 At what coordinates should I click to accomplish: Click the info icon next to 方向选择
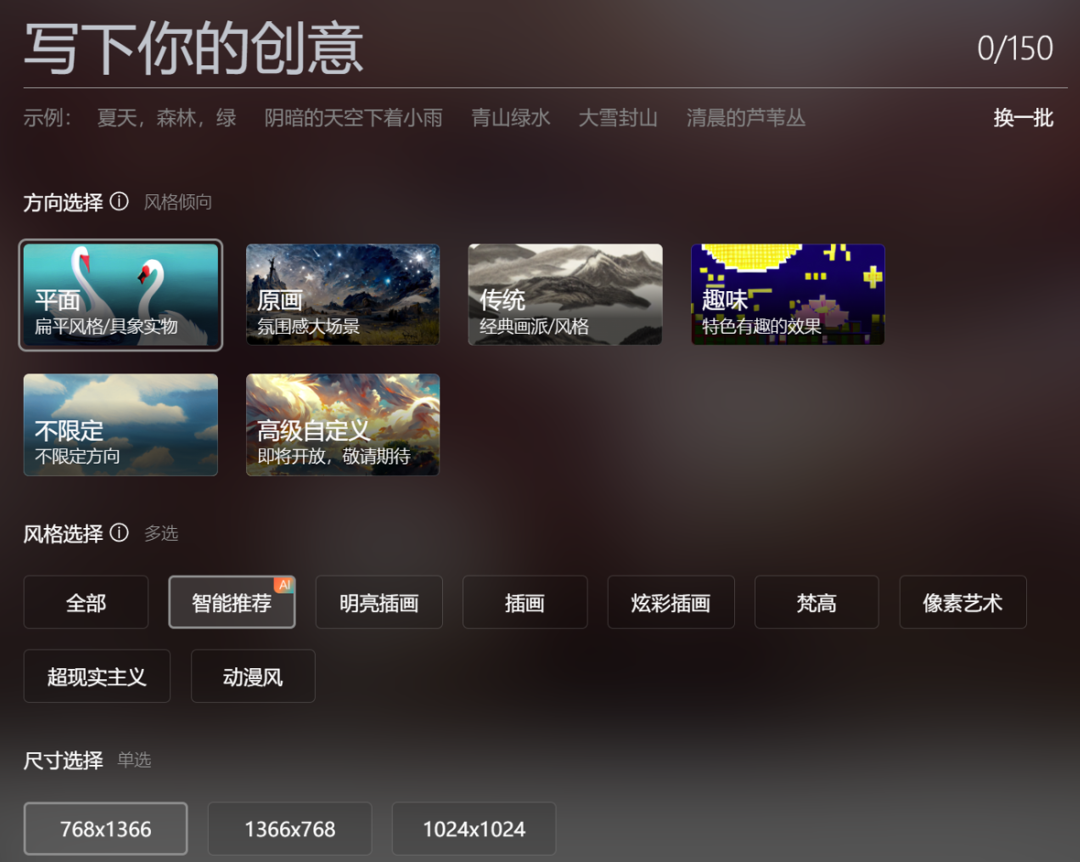point(119,202)
